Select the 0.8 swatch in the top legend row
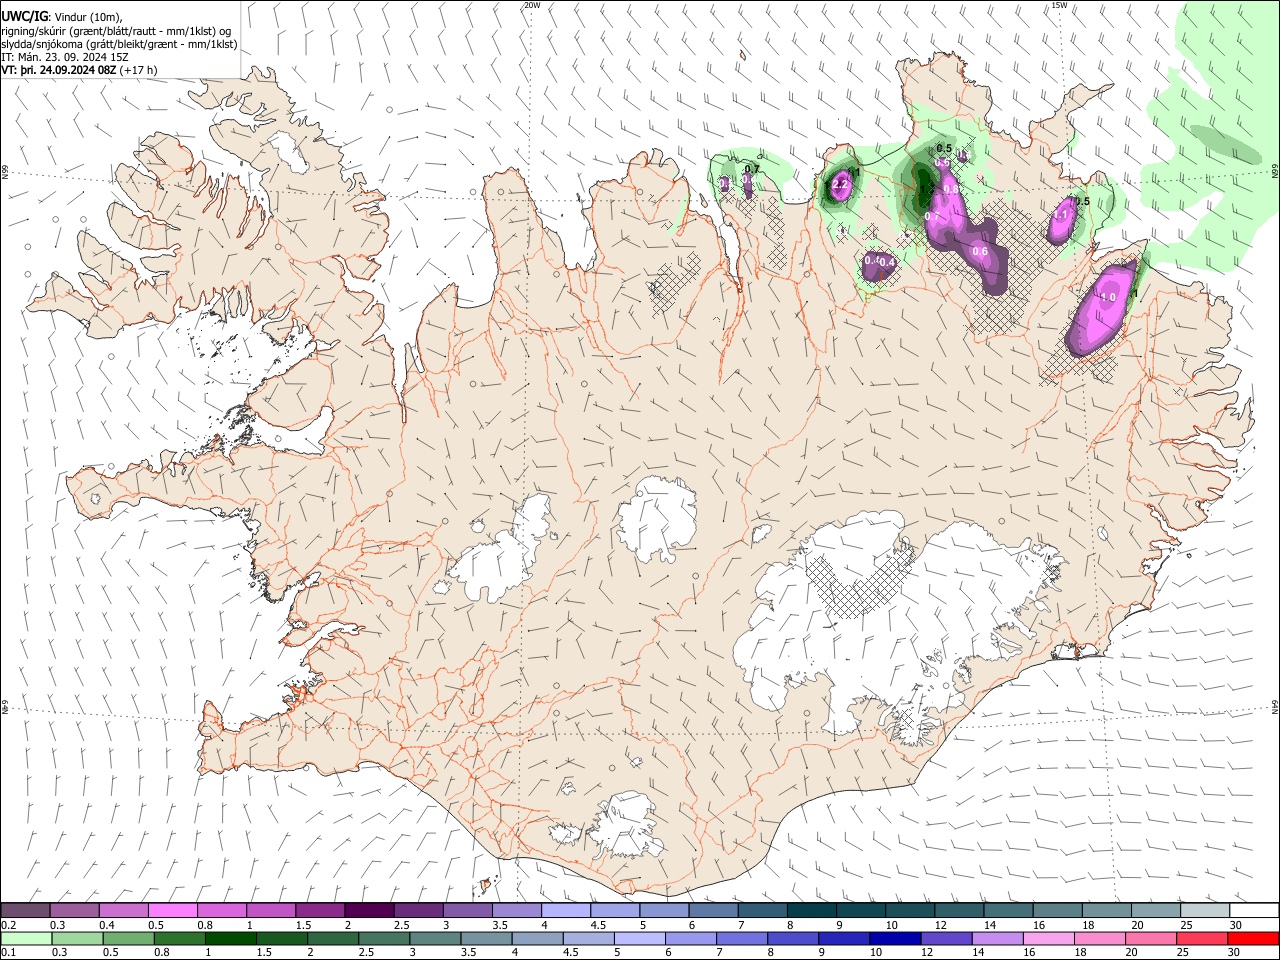Screen dimensions: 1280x960 [x=221, y=911]
